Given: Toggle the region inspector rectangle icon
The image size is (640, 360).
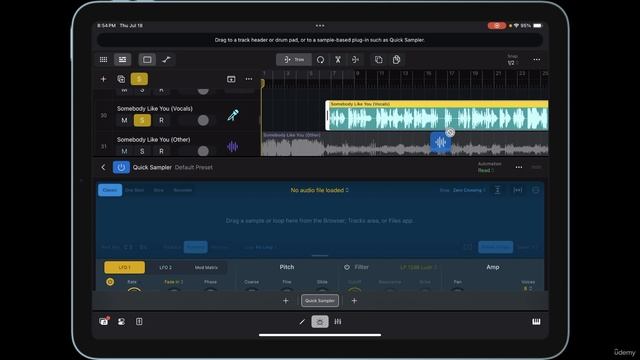Looking at the screenshot, I should [147, 60].
